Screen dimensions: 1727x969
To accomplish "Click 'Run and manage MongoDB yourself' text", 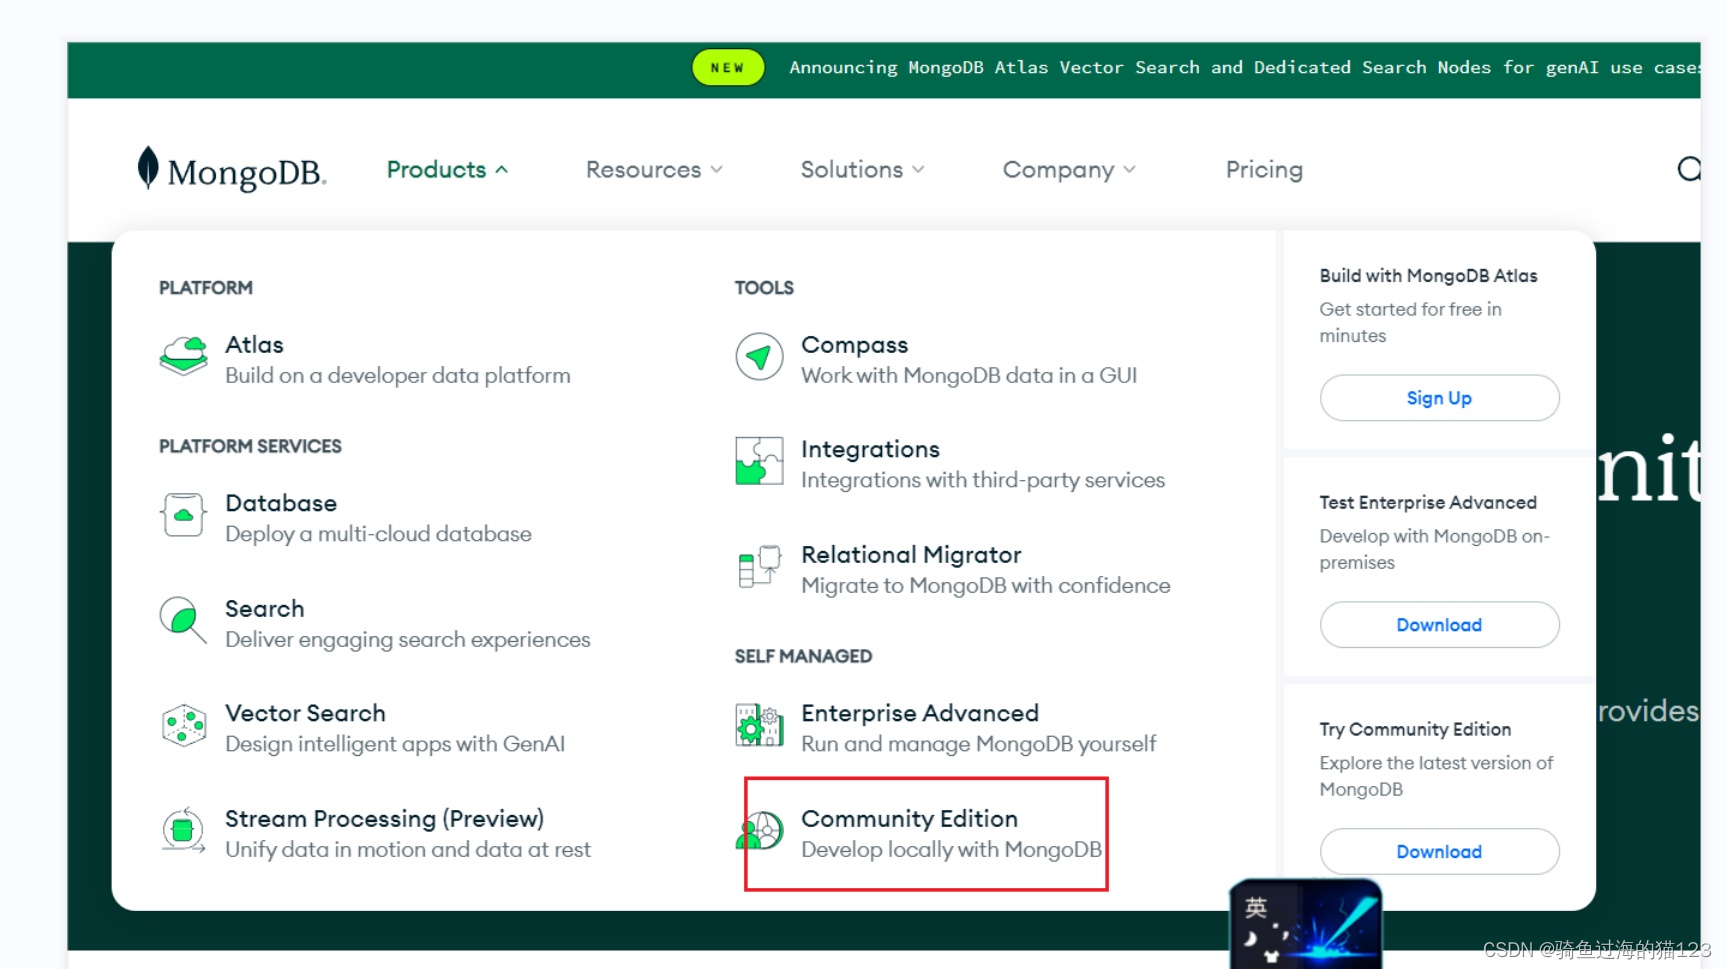I will pos(978,744).
